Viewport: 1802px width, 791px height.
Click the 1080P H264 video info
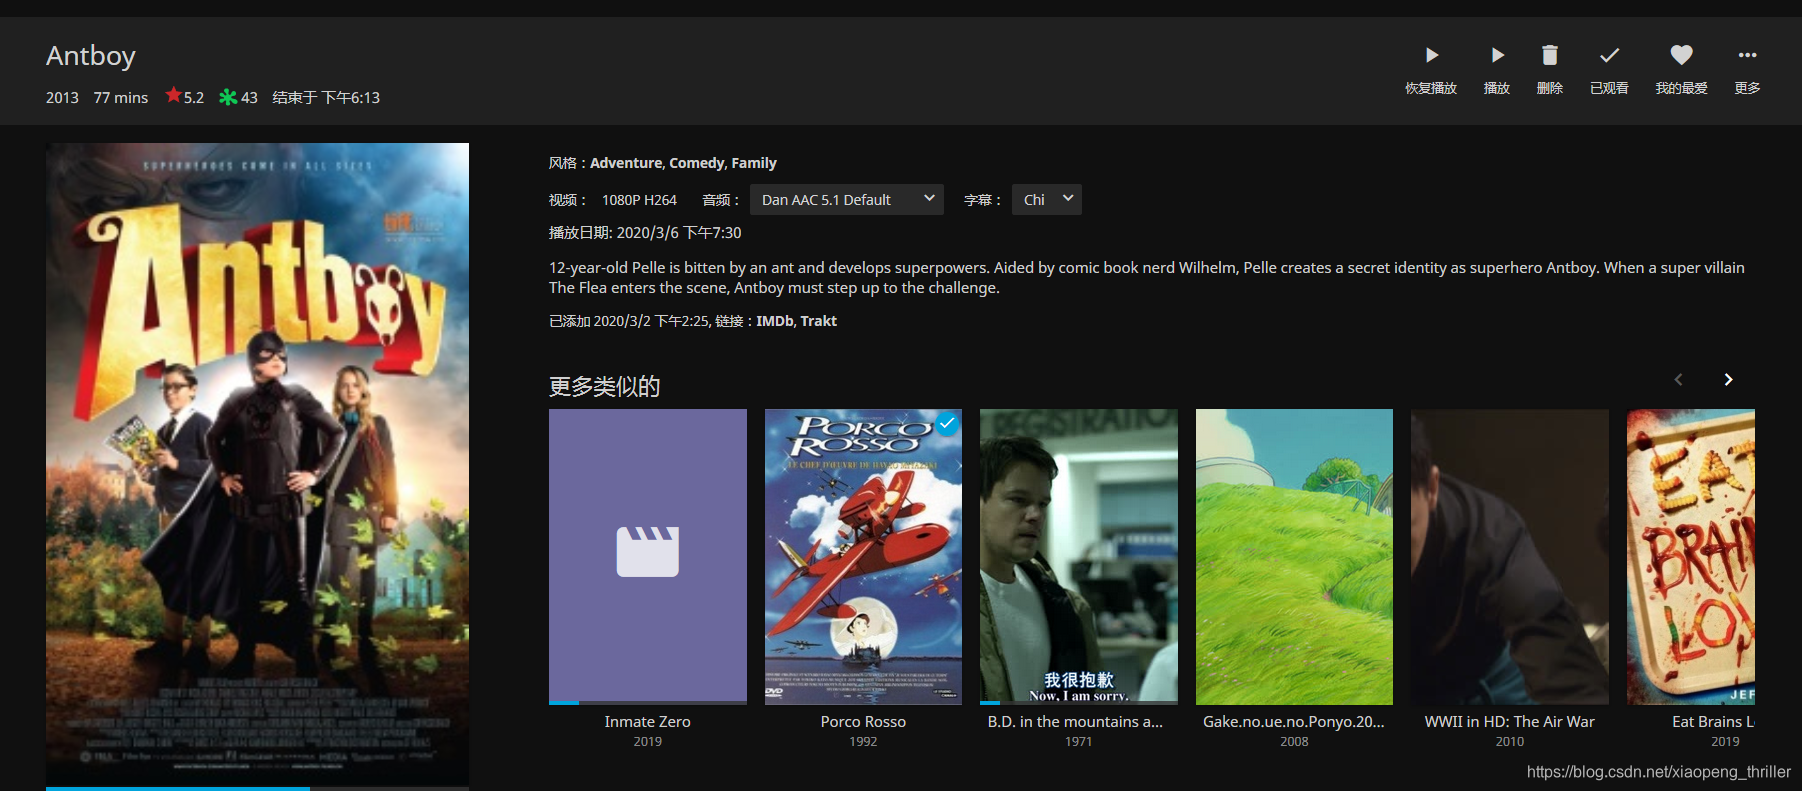tap(639, 200)
